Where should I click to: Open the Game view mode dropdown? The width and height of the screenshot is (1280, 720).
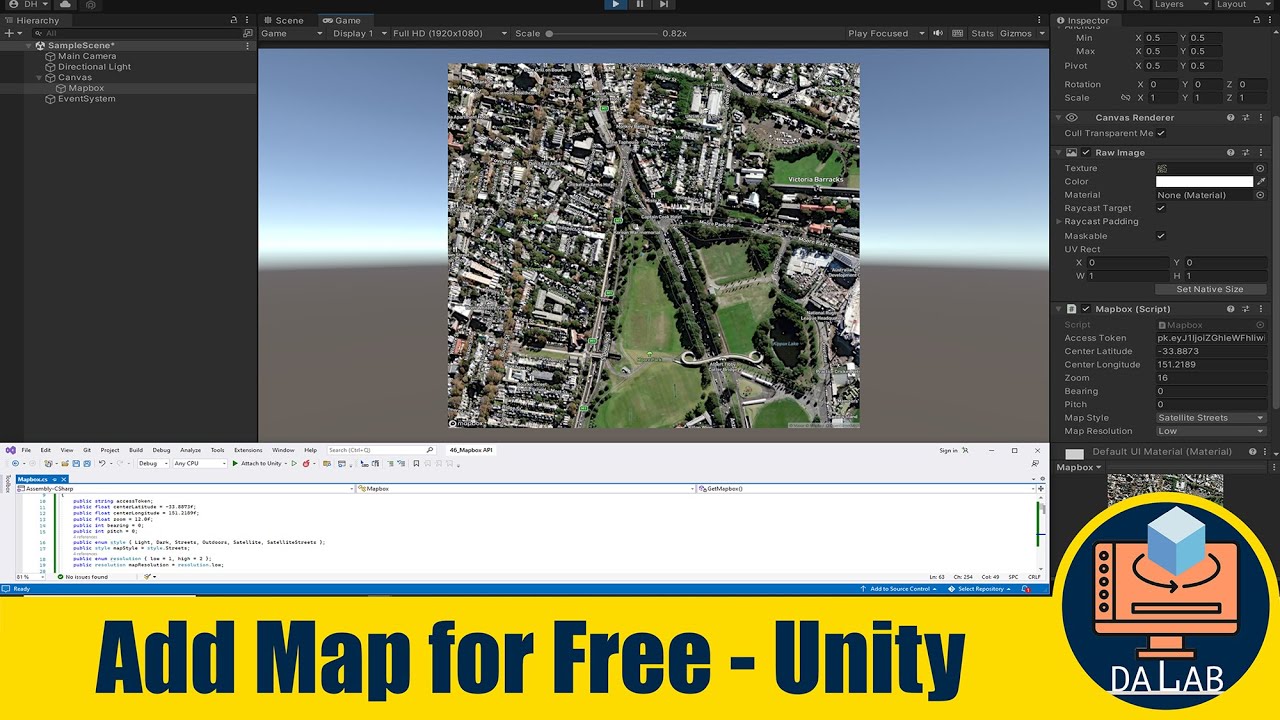point(292,33)
